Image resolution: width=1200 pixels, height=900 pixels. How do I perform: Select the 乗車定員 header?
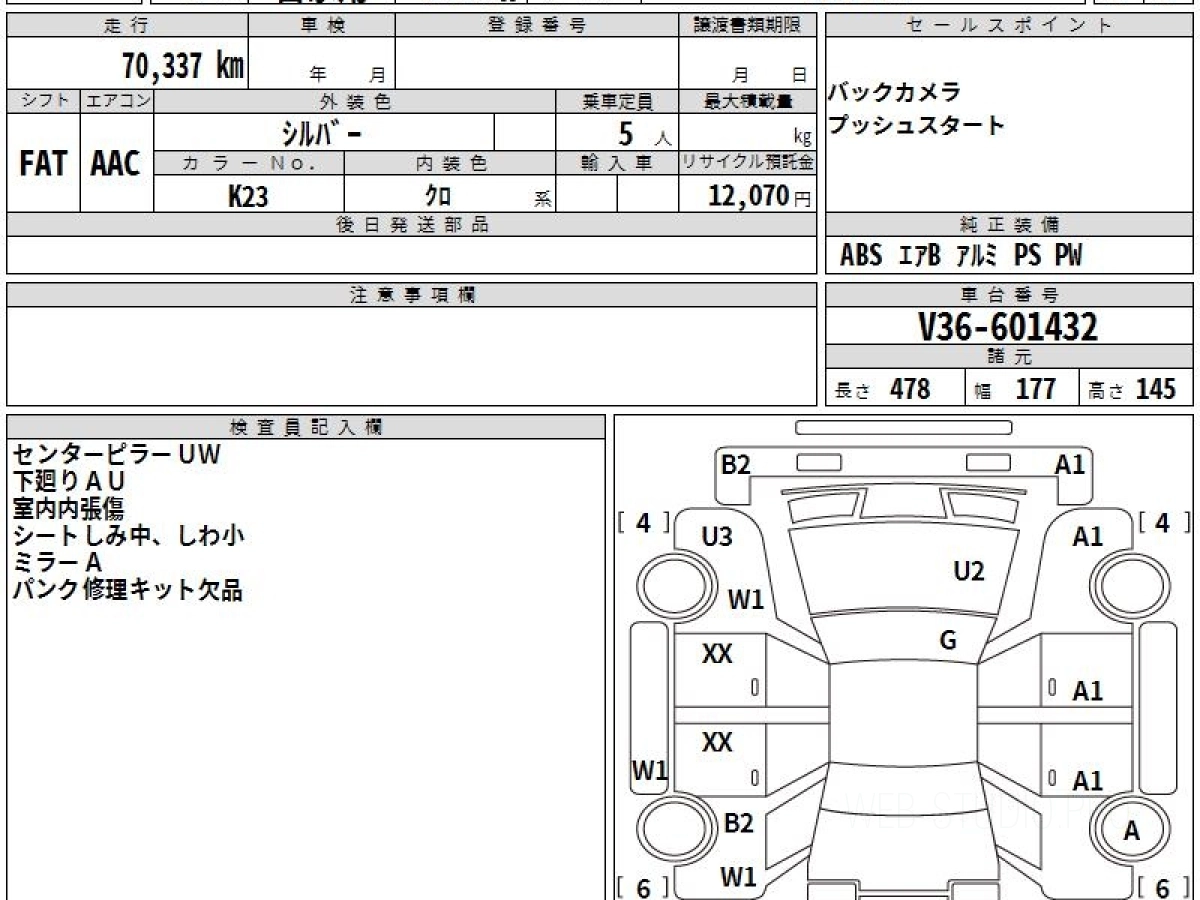[617, 101]
